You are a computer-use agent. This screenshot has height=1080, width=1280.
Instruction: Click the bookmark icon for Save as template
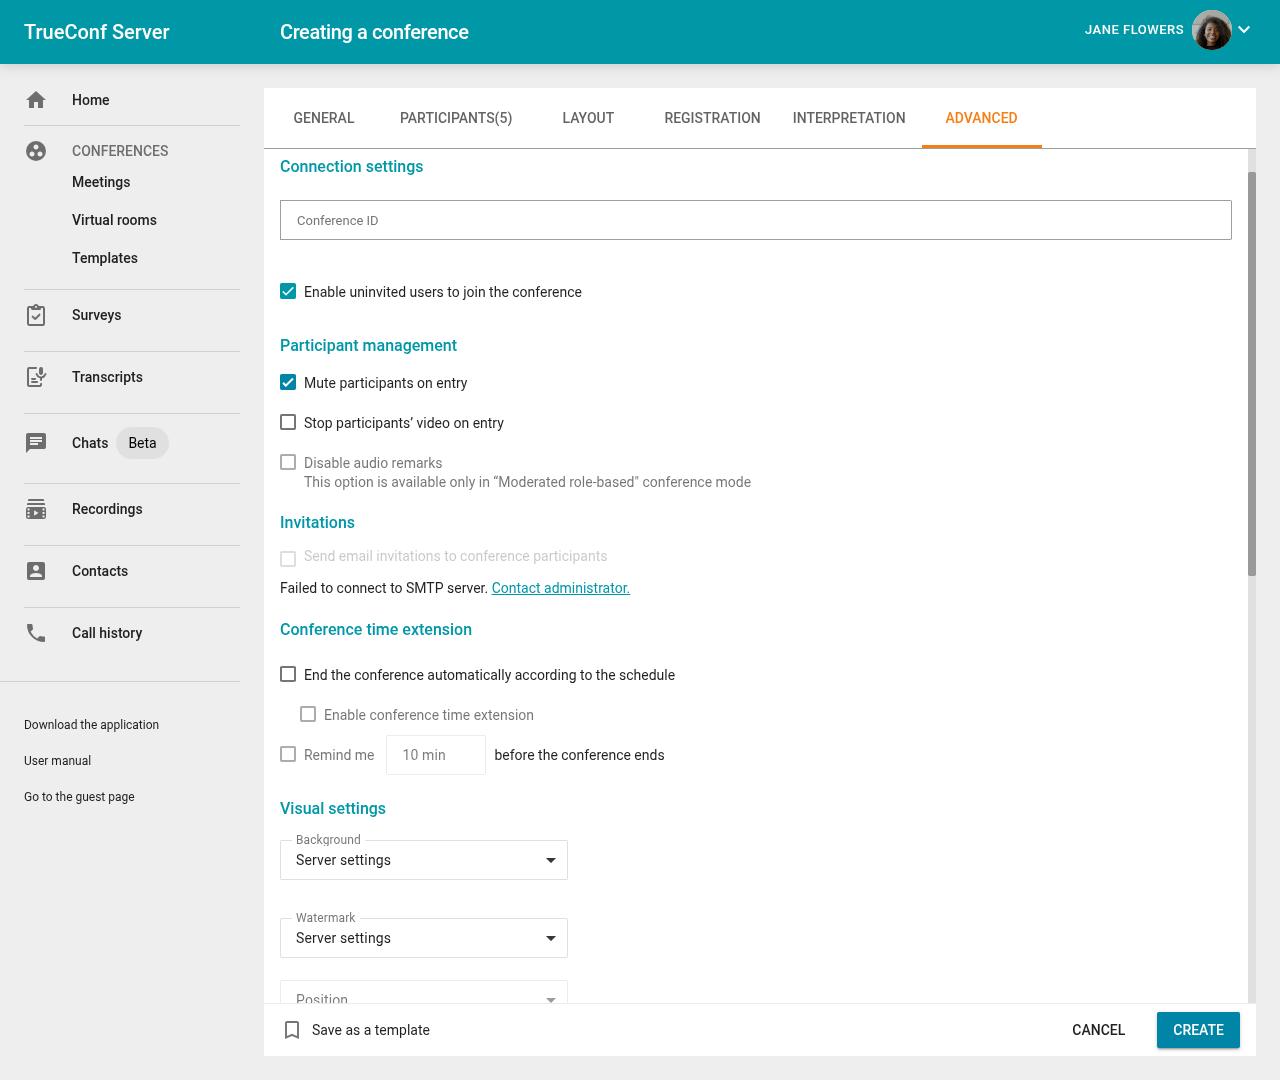292,1030
